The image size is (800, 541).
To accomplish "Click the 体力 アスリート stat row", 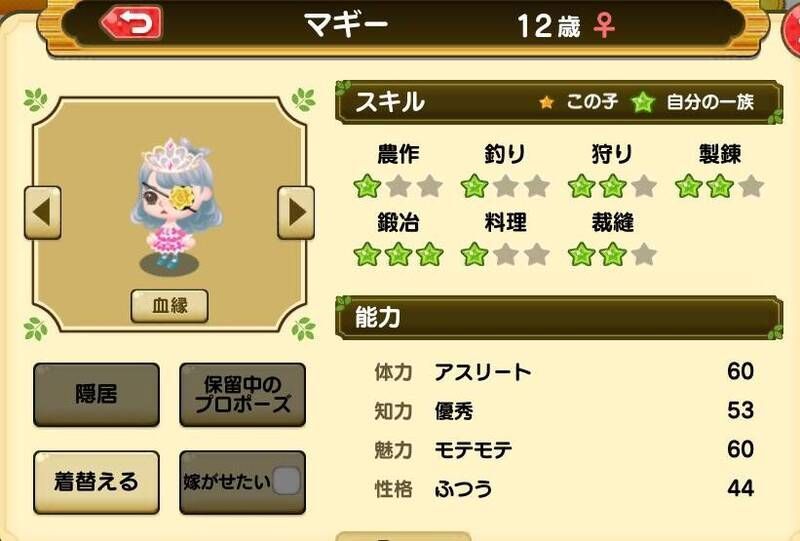I will [x=564, y=372].
